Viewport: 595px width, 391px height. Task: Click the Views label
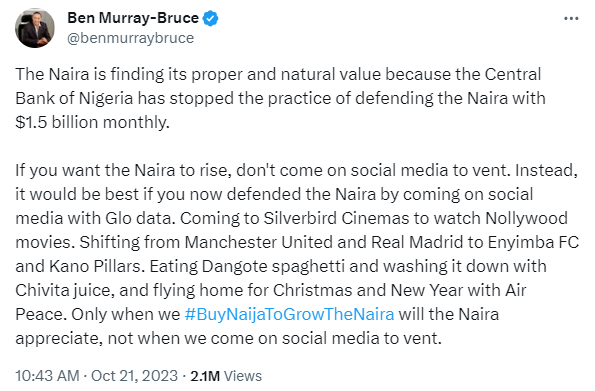(x=243, y=376)
